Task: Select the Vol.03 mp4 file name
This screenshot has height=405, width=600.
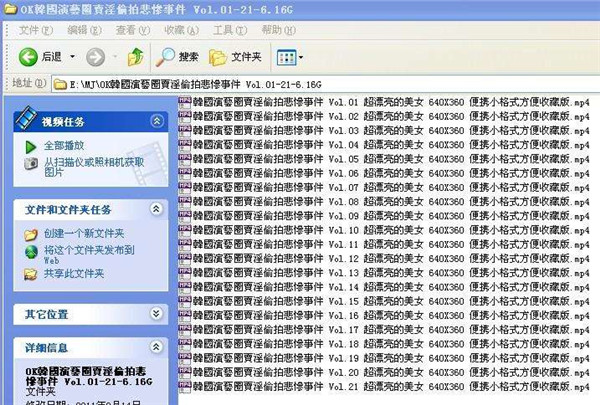Action: pyautogui.click(x=391, y=131)
